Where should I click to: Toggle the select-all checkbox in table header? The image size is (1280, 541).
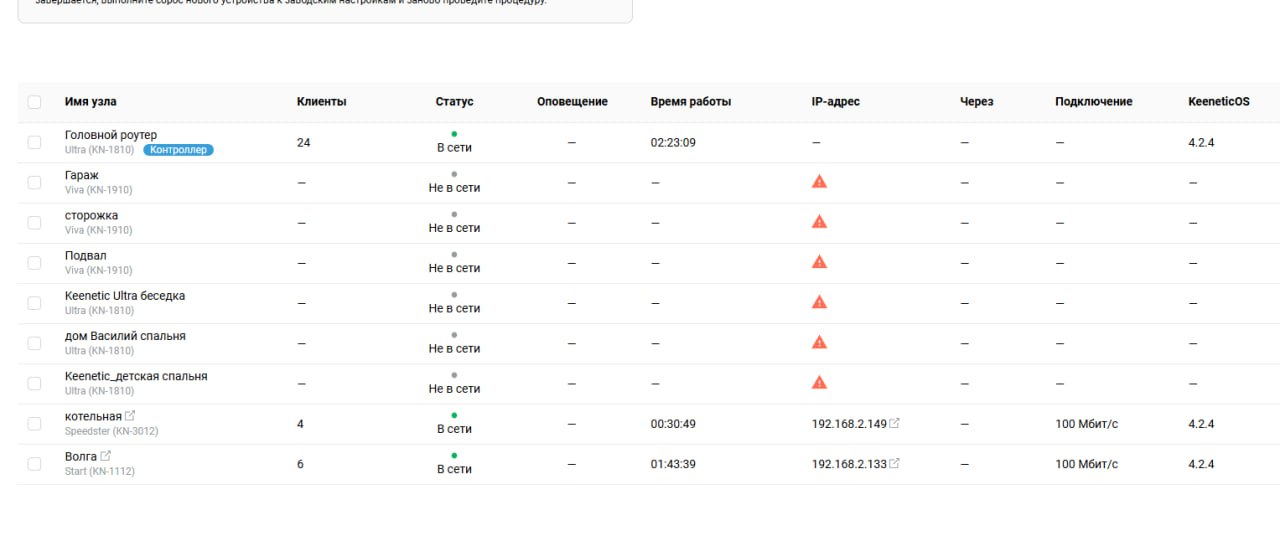click(35, 102)
